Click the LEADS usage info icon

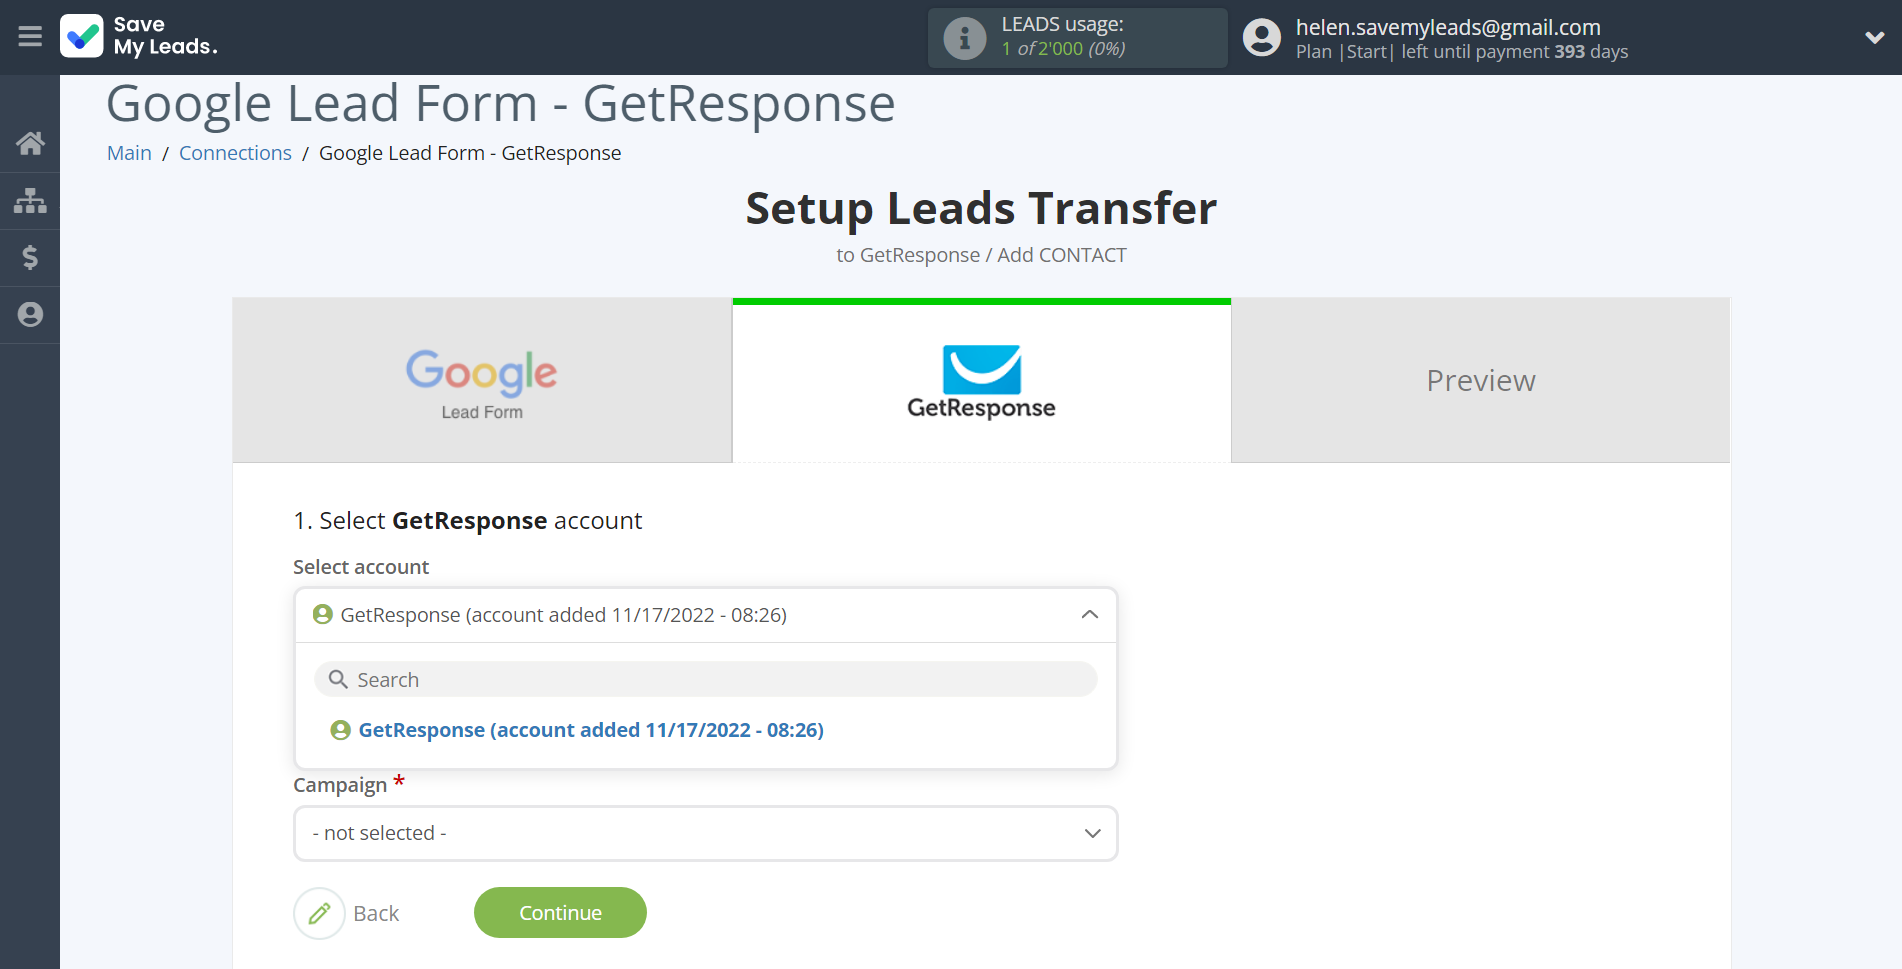click(x=965, y=38)
